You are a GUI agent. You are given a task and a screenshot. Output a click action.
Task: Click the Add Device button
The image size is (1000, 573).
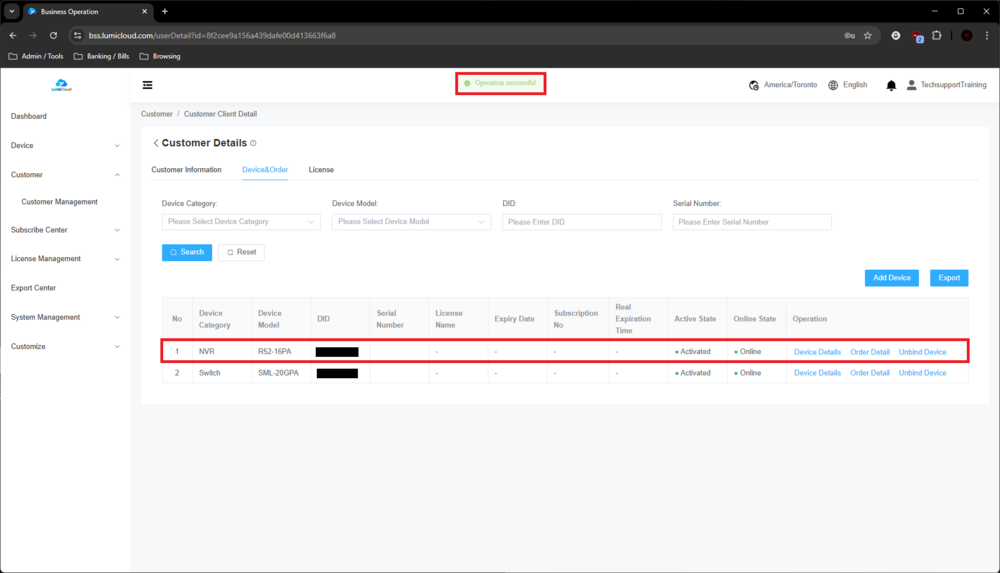[891, 278]
